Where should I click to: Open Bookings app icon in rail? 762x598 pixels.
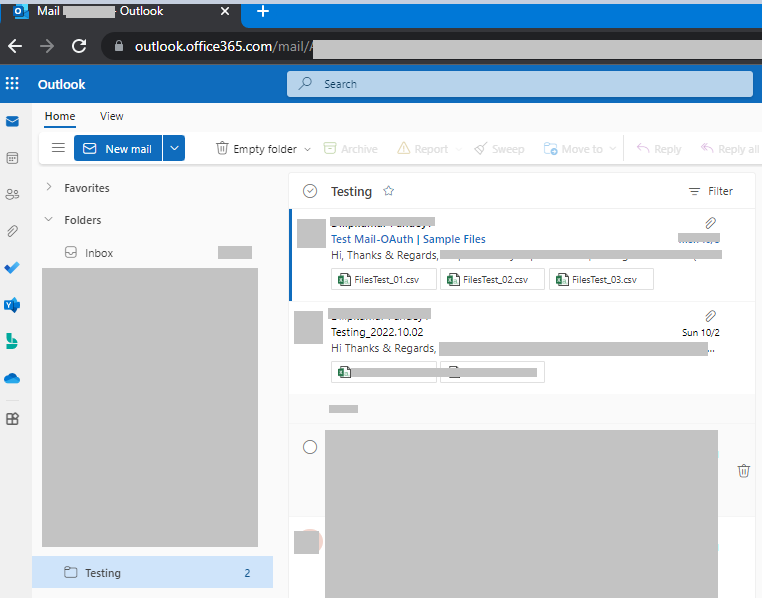coord(12,342)
